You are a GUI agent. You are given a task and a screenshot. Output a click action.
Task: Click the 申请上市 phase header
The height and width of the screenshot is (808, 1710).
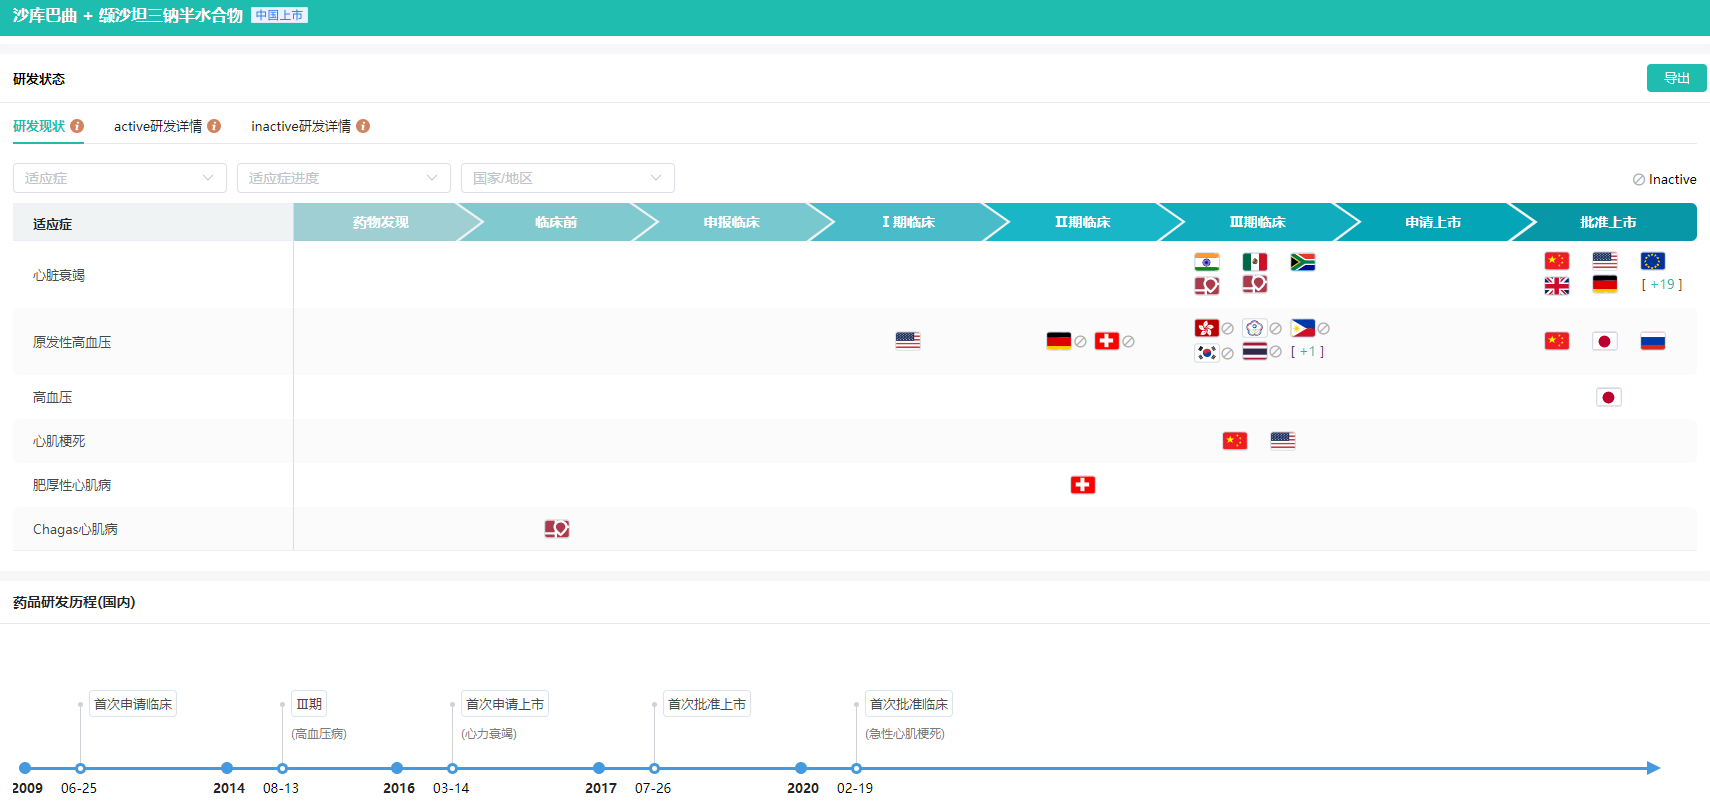[1433, 222]
